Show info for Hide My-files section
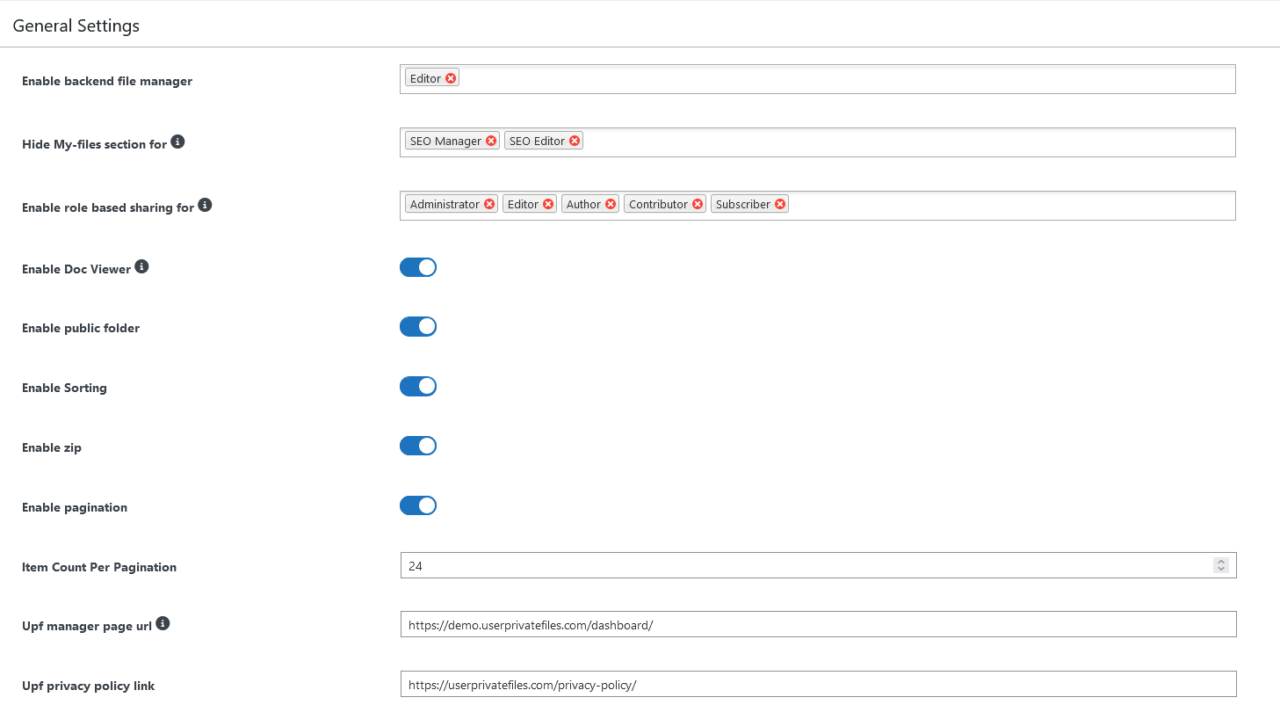This screenshot has height=712, width=1280. [178, 142]
